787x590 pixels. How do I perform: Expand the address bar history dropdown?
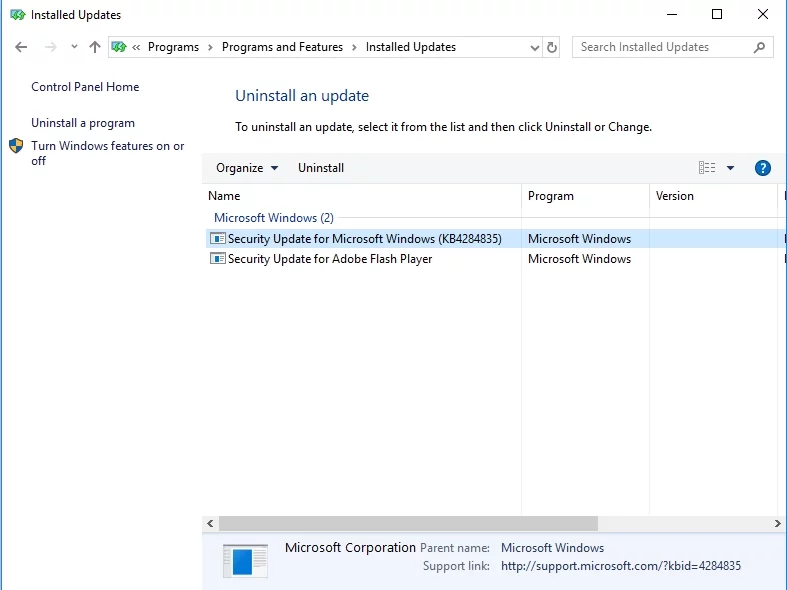[x=534, y=47]
